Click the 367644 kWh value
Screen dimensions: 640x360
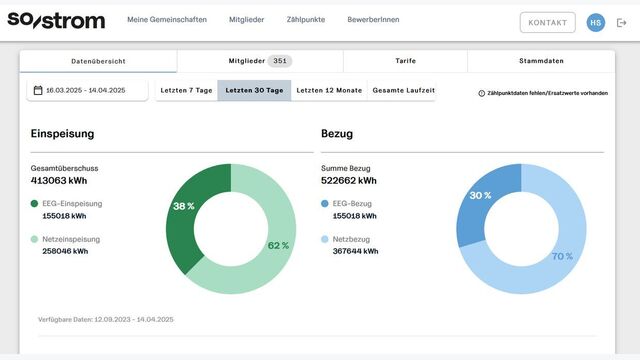tap(356, 251)
